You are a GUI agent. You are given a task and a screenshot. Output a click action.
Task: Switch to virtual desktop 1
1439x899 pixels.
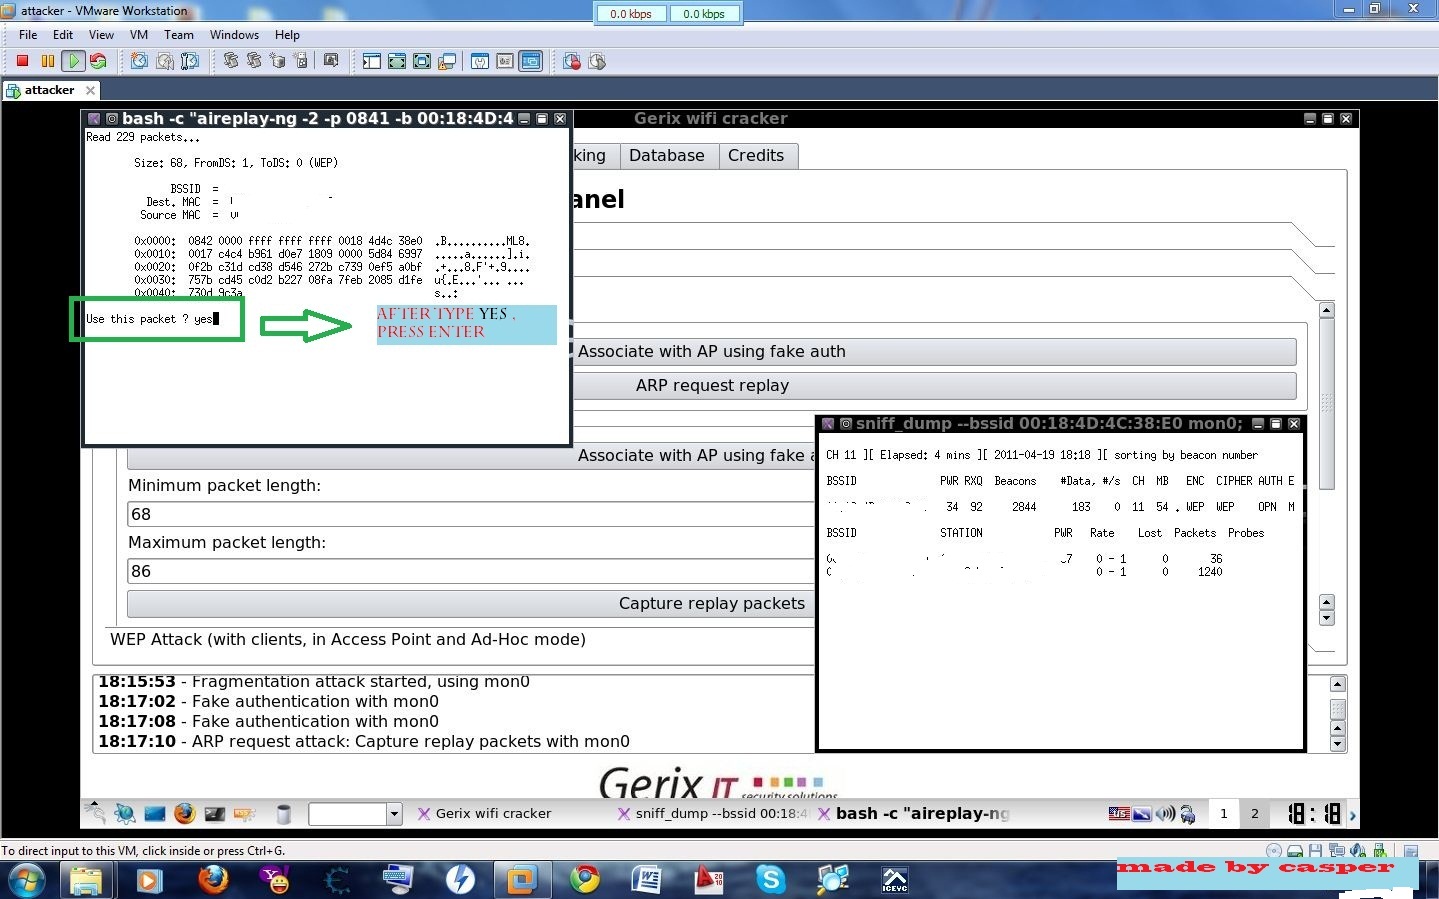tap(1223, 814)
